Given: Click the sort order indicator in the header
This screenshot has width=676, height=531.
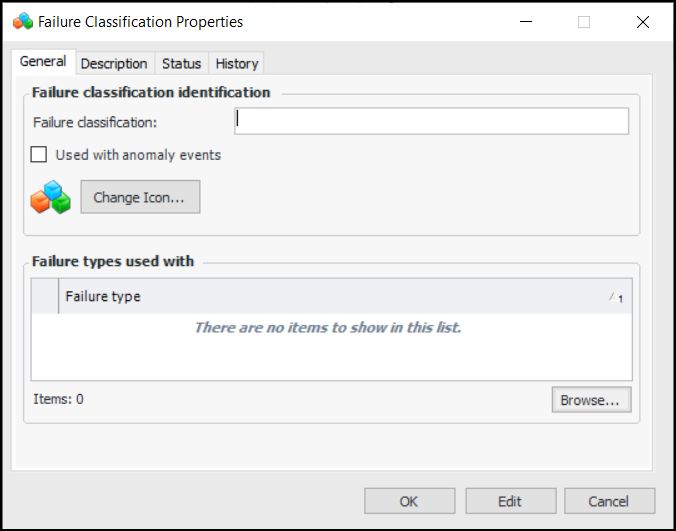Looking at the screenshot, I should tap(617, 297).
